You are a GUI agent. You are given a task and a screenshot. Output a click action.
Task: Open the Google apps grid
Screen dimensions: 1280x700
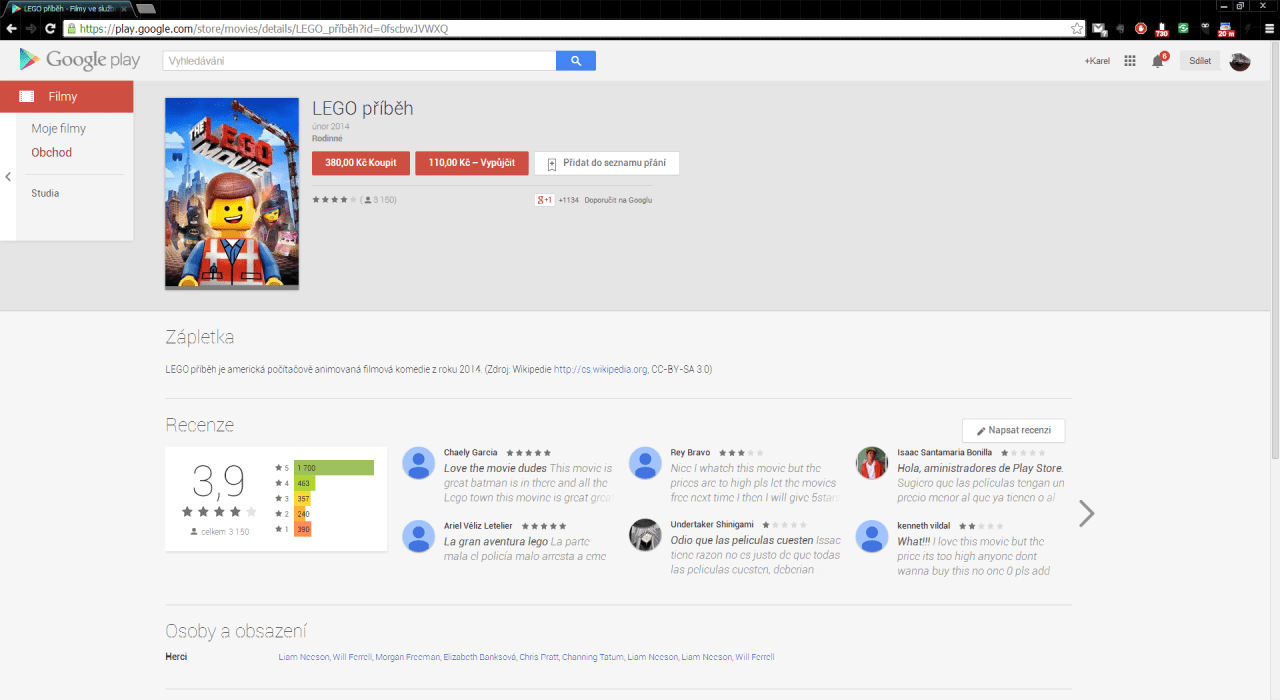1130,61
